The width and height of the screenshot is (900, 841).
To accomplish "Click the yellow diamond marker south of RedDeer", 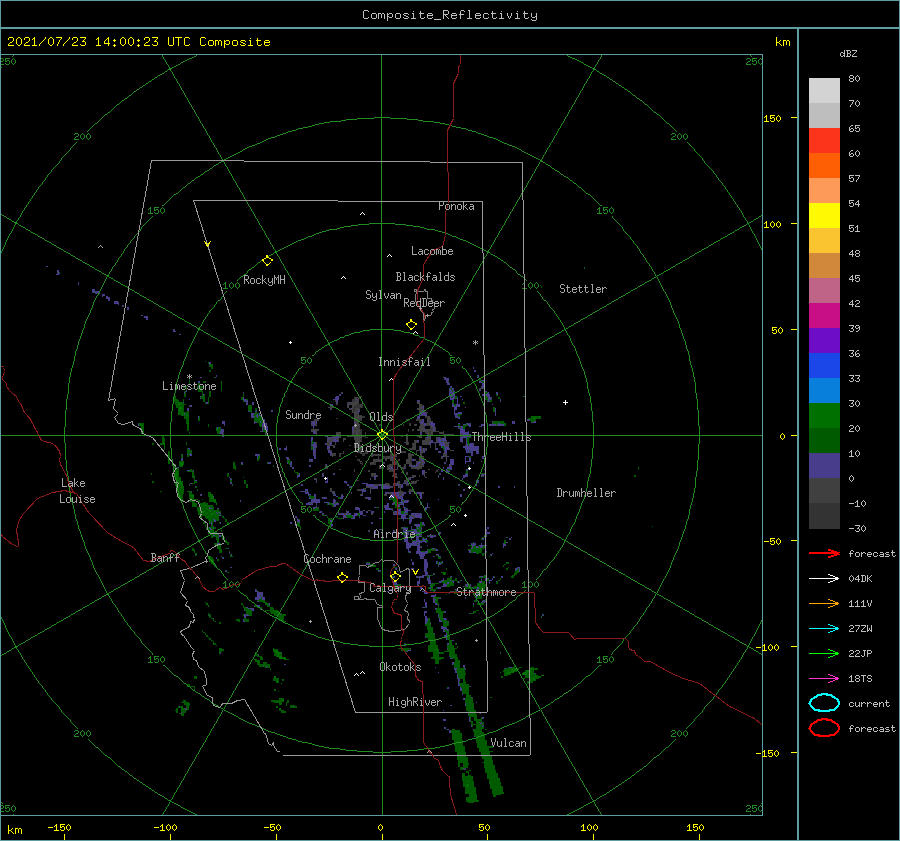I will pyautogui.click(x=411, y=325).
